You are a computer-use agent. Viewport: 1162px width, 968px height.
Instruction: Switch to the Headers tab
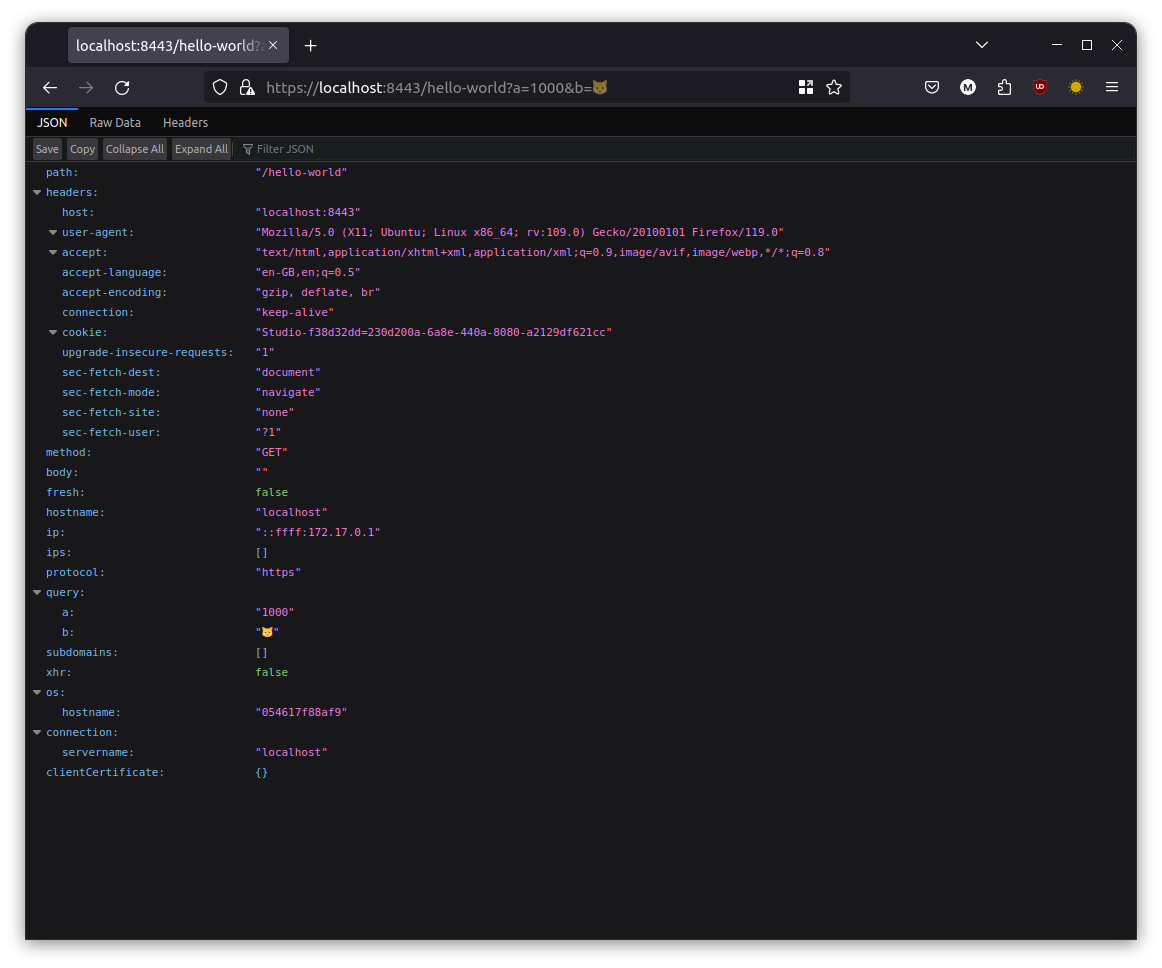[x=185, y=122]
